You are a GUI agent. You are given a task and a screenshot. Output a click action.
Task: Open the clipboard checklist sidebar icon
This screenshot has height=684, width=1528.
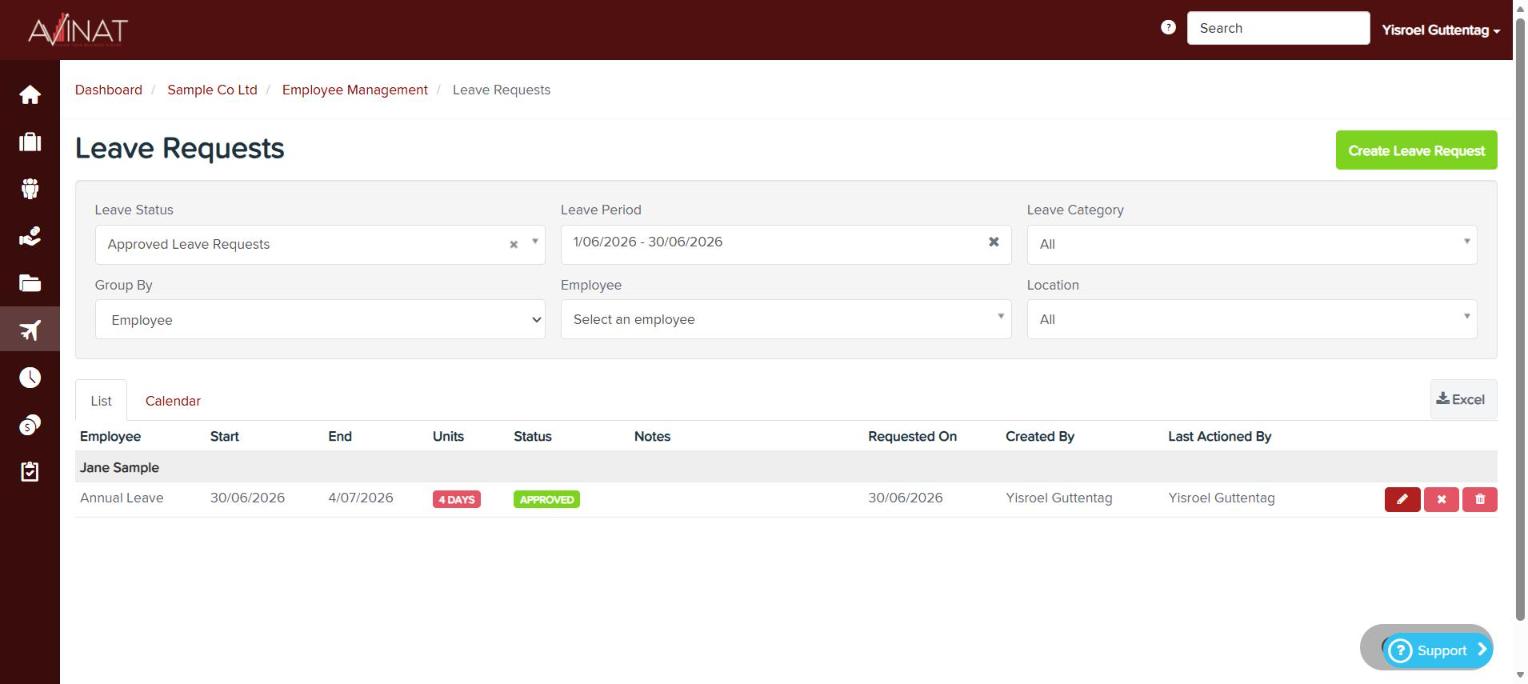coord(30,471)
